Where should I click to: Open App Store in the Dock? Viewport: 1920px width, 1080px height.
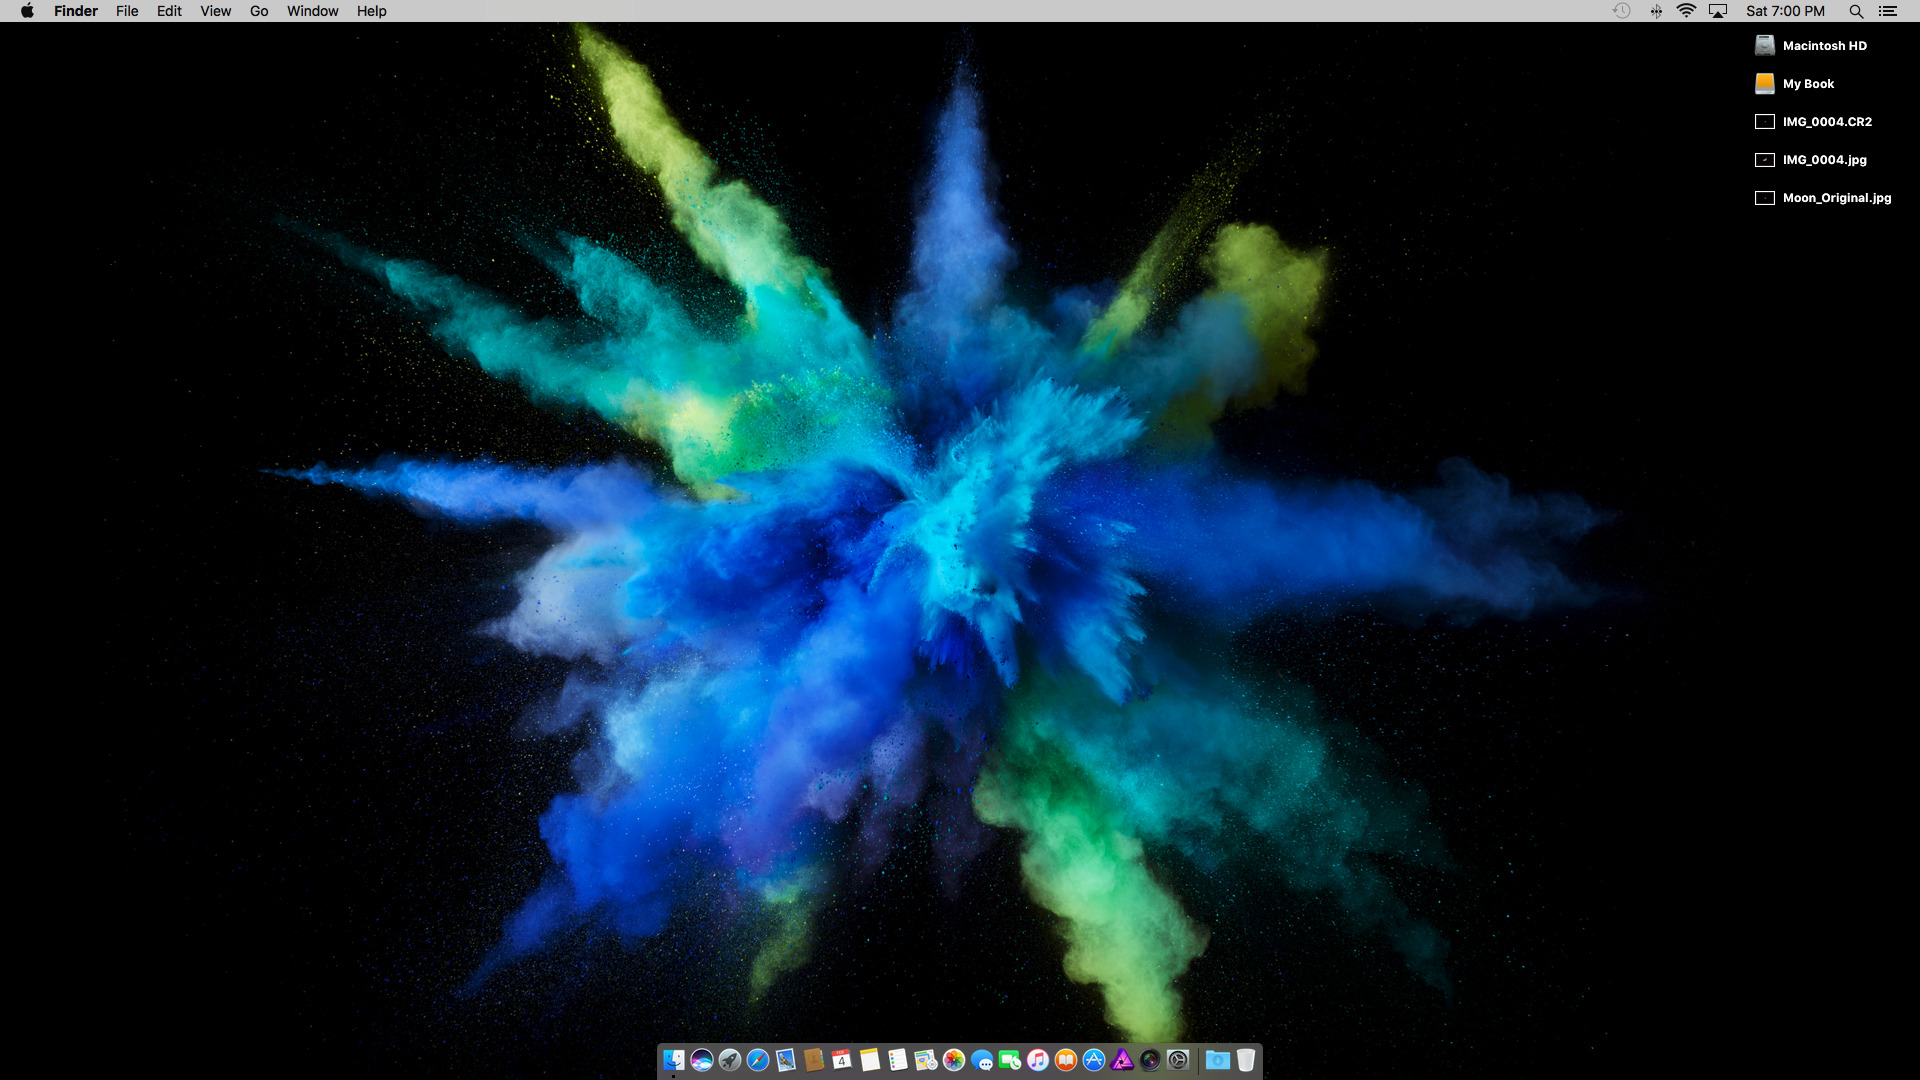(1094, 1060)
